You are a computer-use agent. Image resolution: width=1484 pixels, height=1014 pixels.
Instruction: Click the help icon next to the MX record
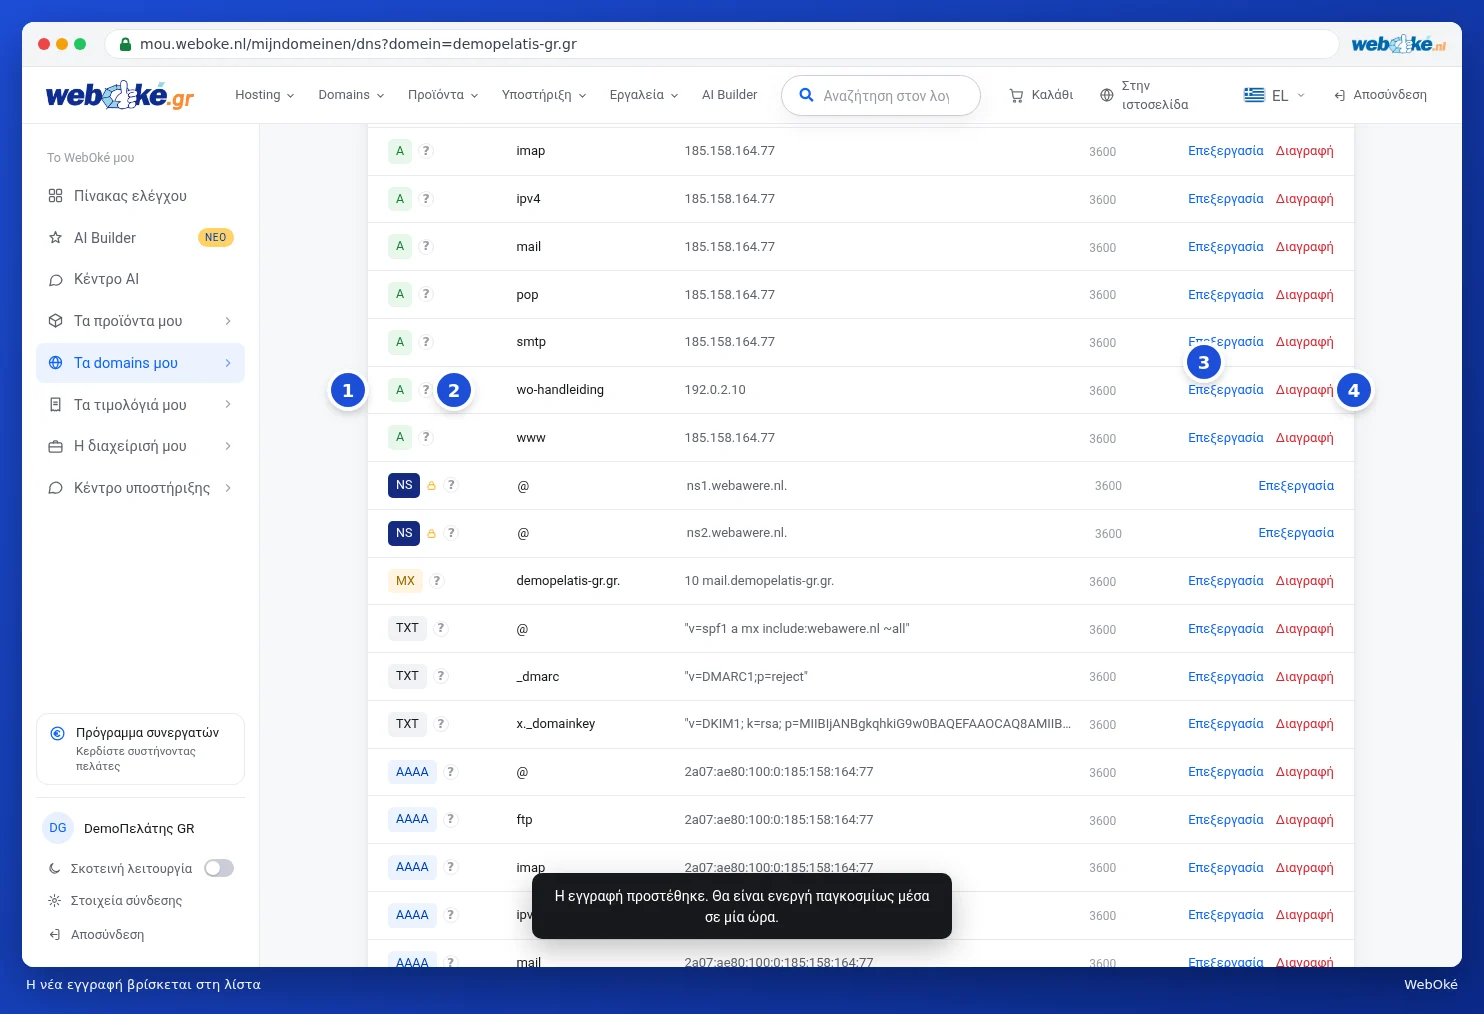point(436,581)
